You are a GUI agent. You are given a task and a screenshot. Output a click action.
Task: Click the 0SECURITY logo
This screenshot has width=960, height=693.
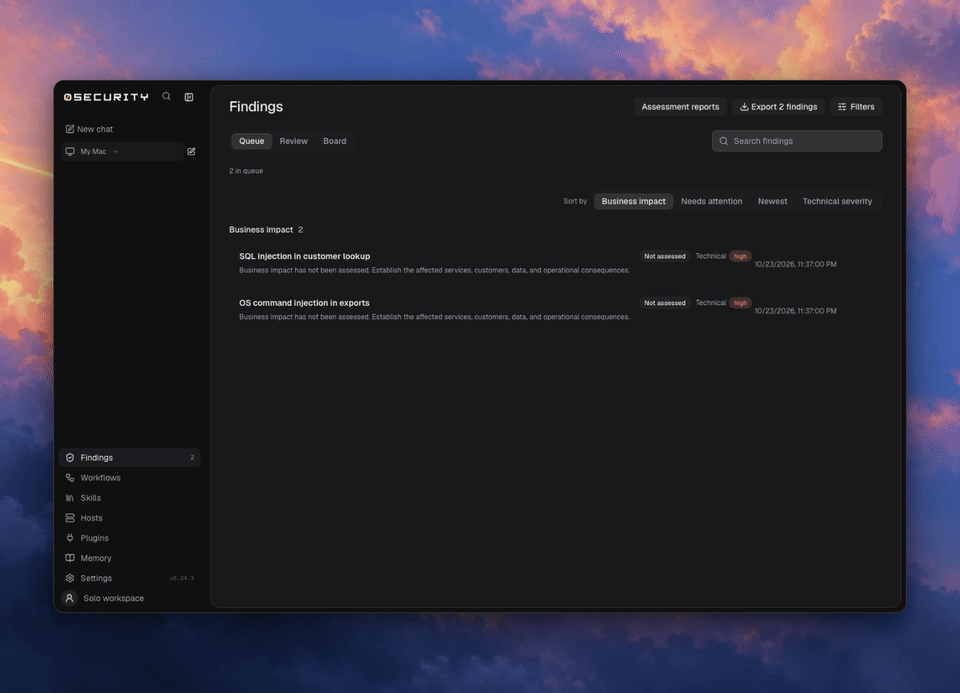(106, 97)
